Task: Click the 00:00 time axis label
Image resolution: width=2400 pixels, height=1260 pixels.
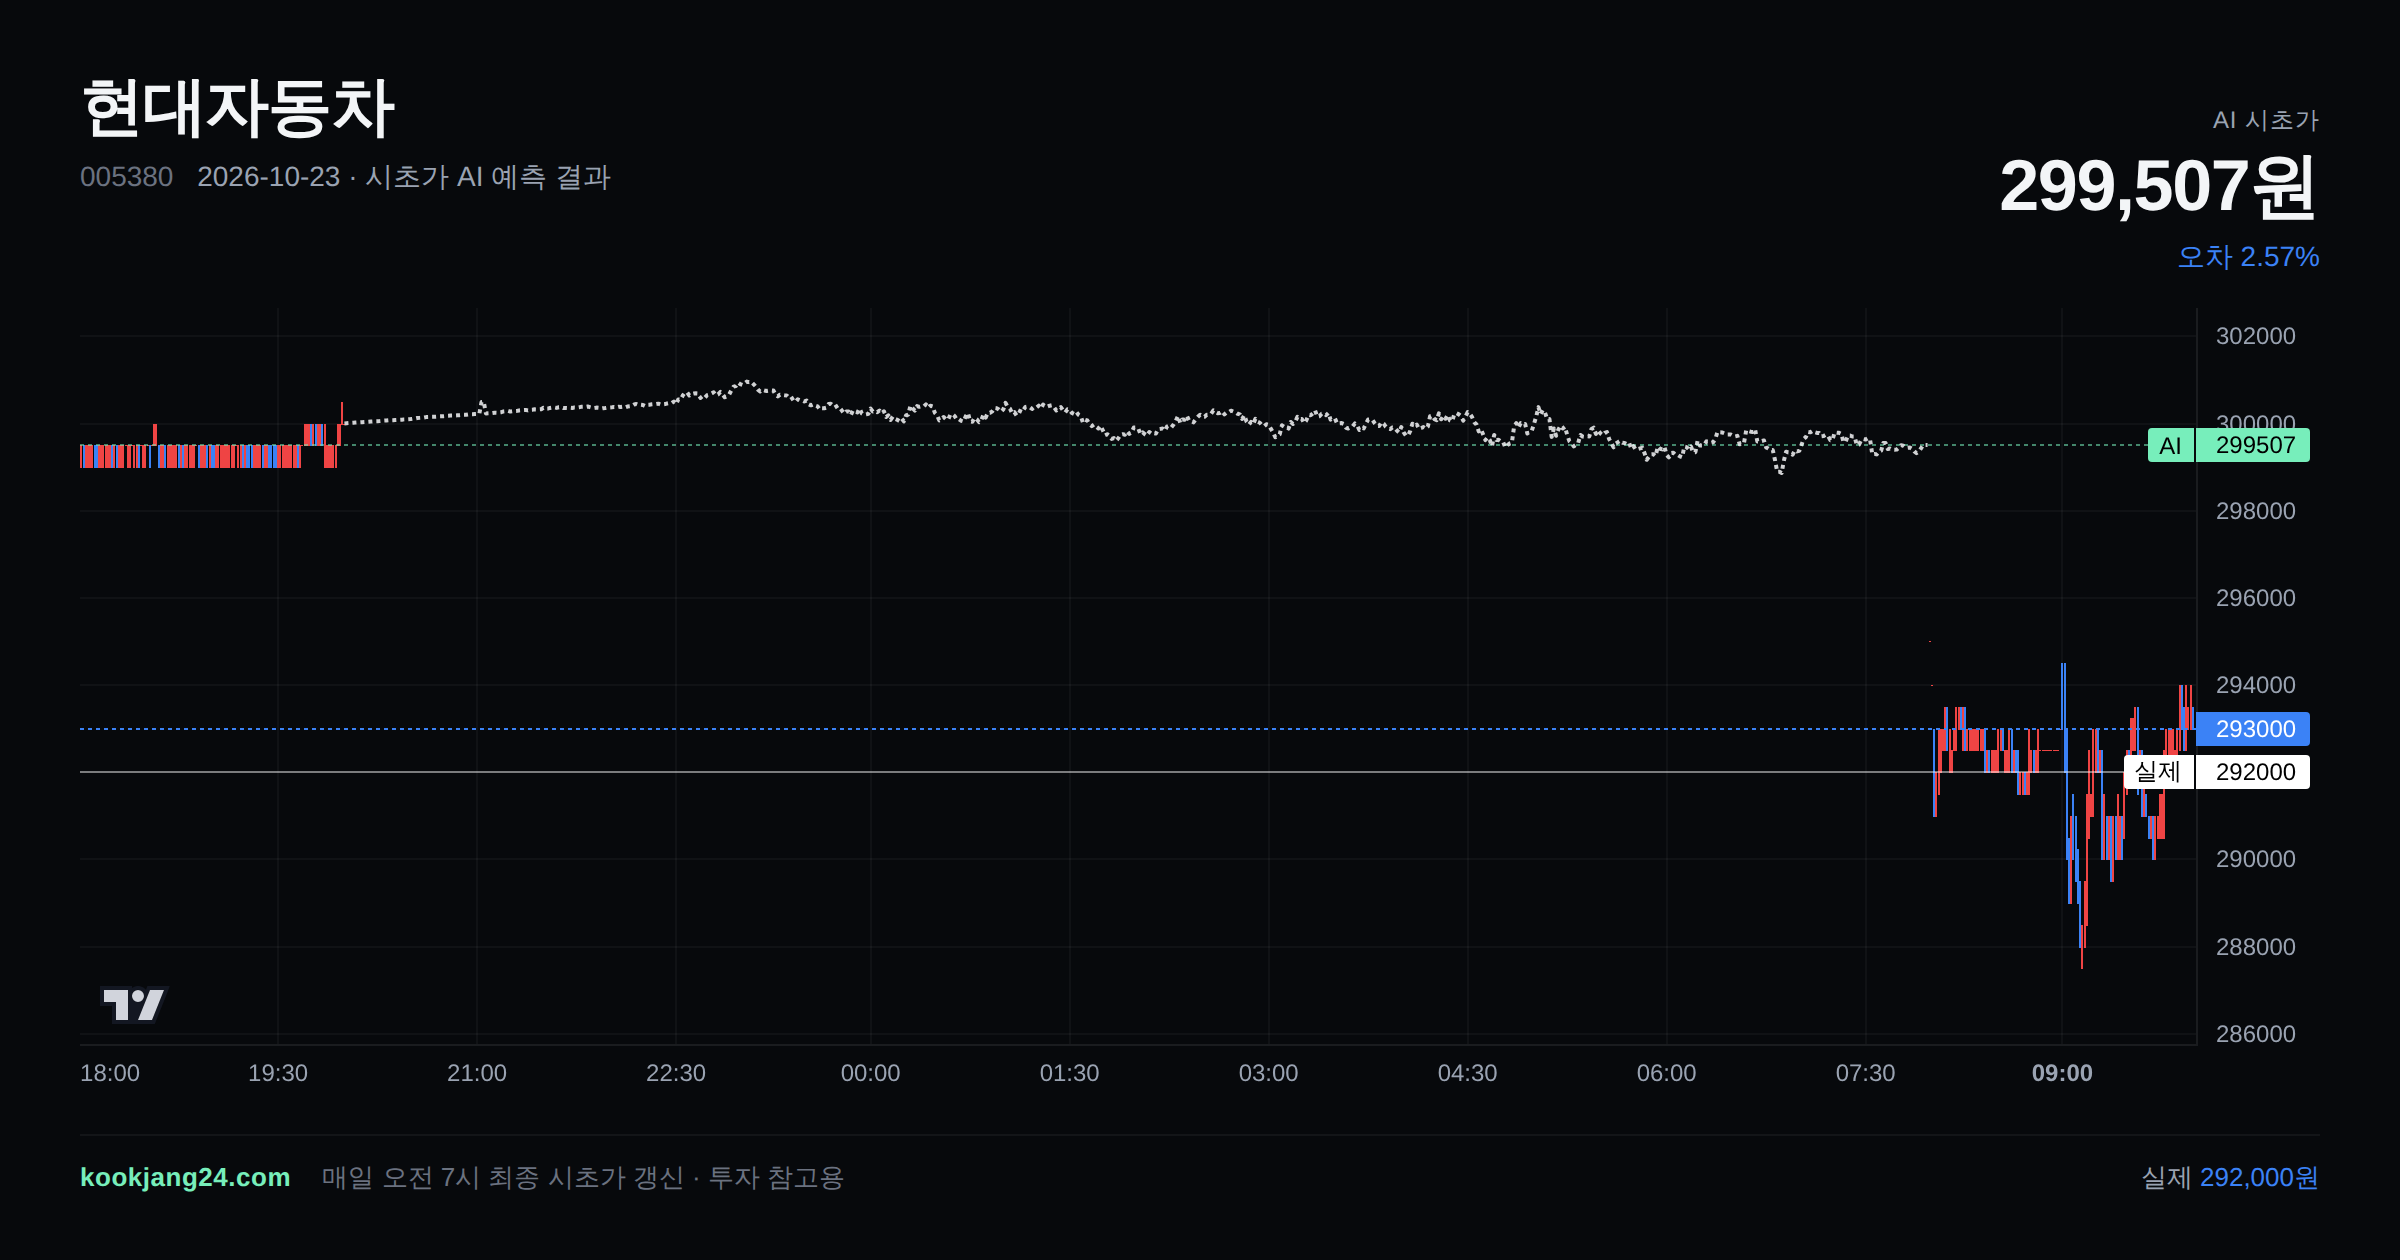Action: (870, 1073)
